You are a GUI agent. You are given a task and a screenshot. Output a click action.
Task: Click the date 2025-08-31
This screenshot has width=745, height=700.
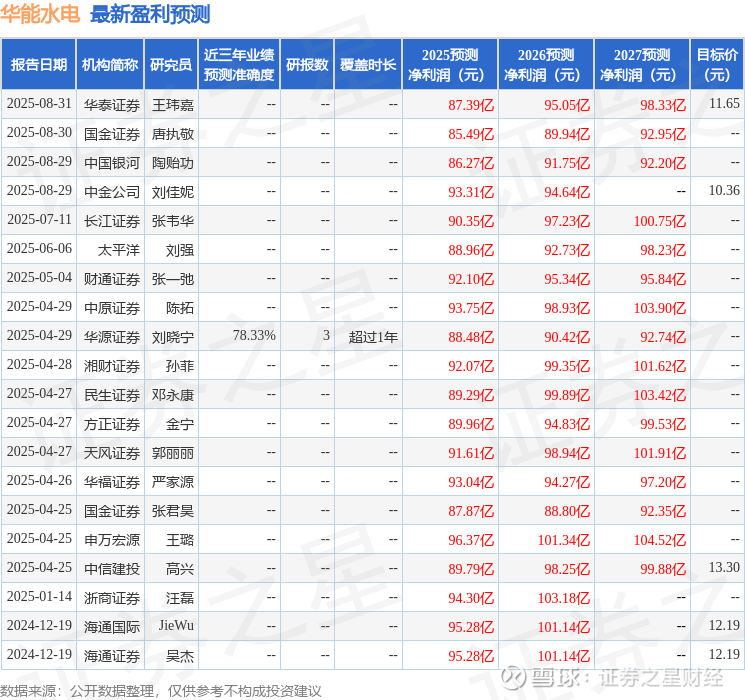(39, 104)
